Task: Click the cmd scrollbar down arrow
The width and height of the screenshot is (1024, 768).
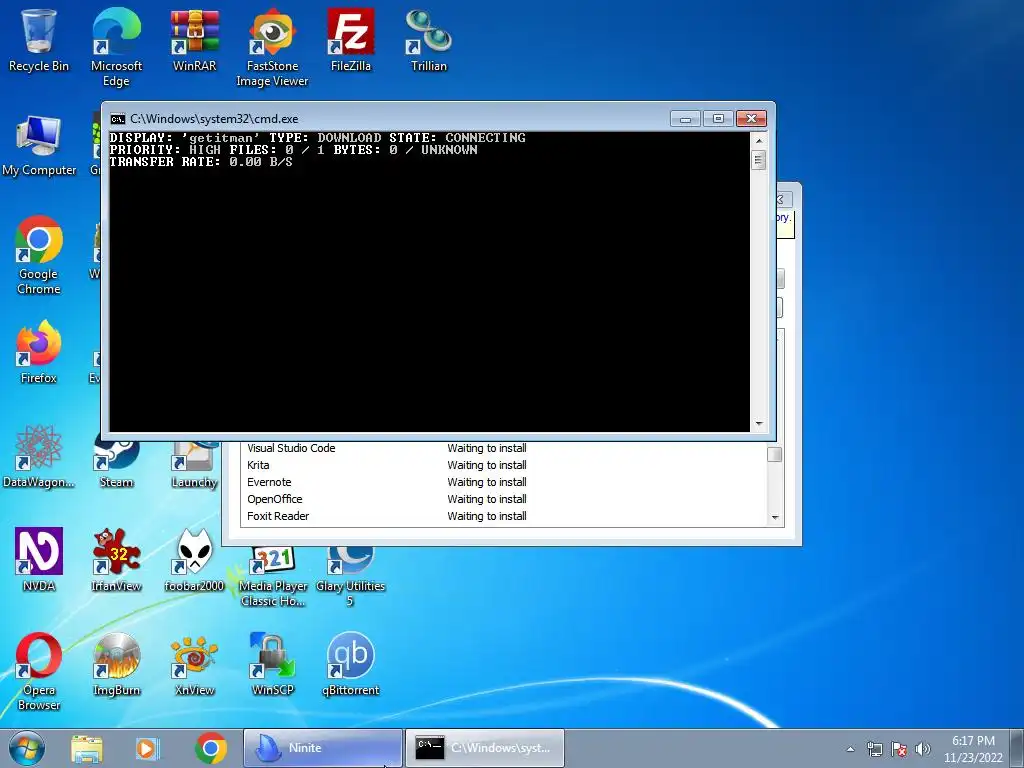Action: 758,424
